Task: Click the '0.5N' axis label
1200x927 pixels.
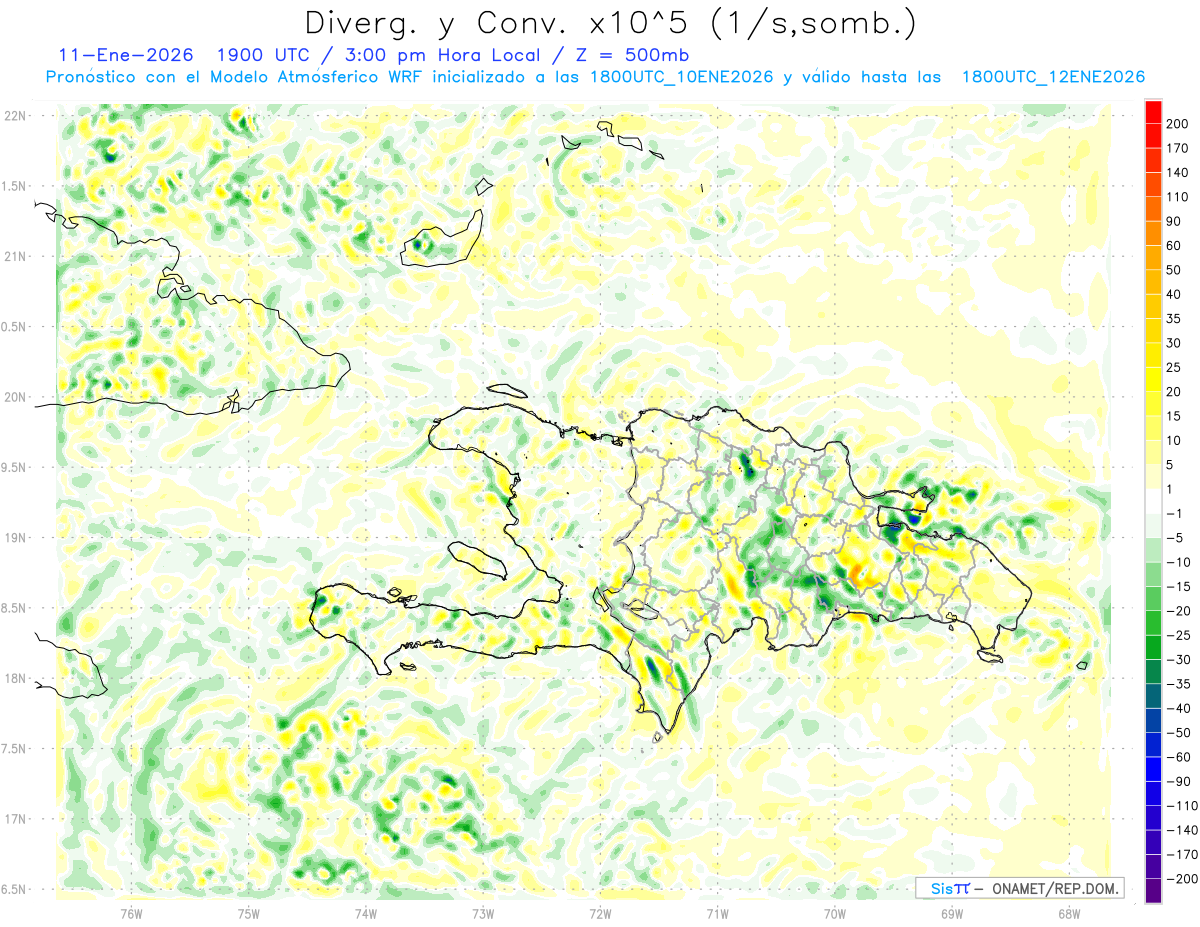Action: tap(15, 327)
